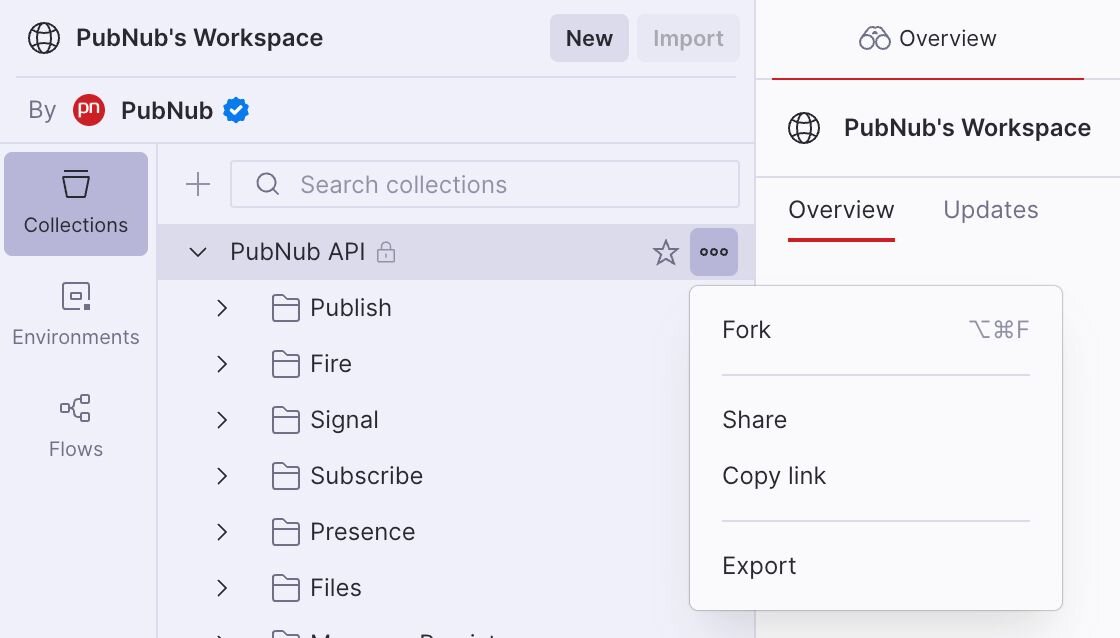This screenshot has width=1120, height=638.
Task: Expand the Presence folder
Action: coord(222,532)
